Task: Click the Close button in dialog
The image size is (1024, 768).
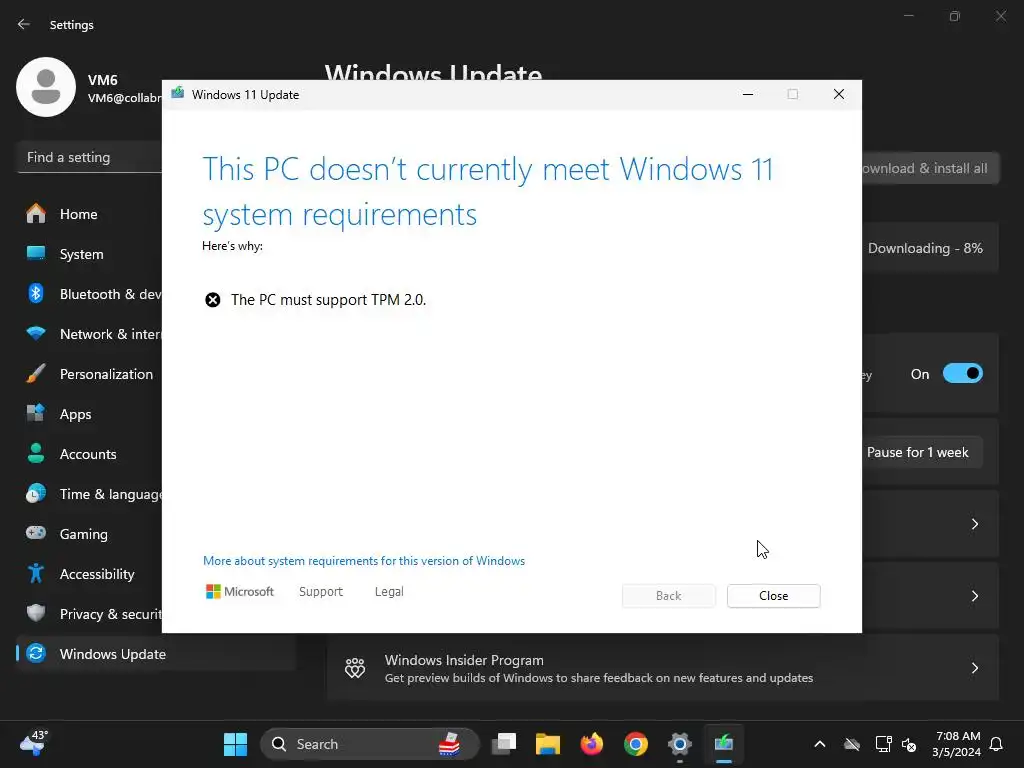Action: pos(773,596)
